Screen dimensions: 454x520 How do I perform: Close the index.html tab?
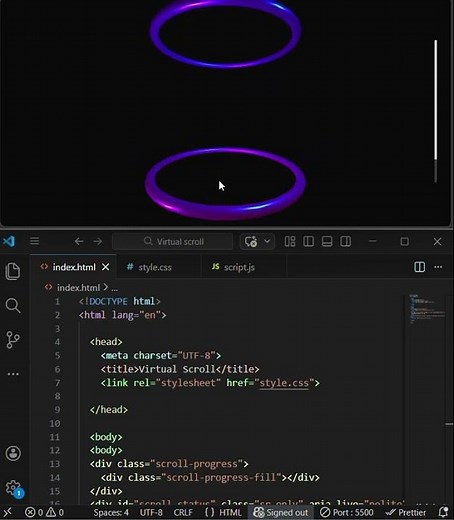coord(106,267)
